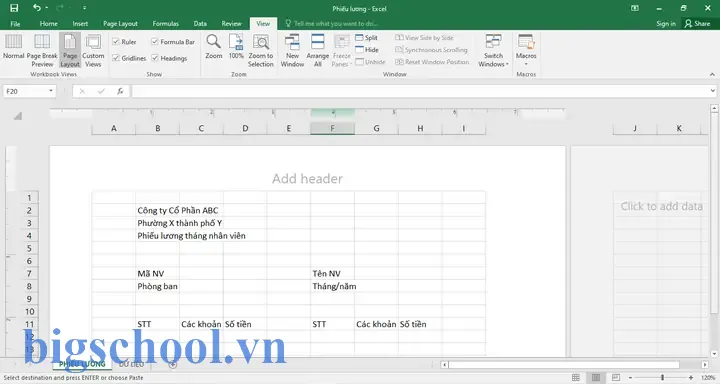Open the Zoom dialog
720x384 pixels.
coord(214,47)
